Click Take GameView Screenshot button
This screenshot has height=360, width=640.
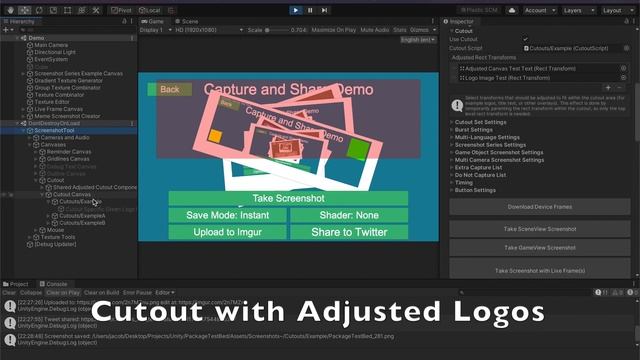pyautogui.click(x=540, y=248)
